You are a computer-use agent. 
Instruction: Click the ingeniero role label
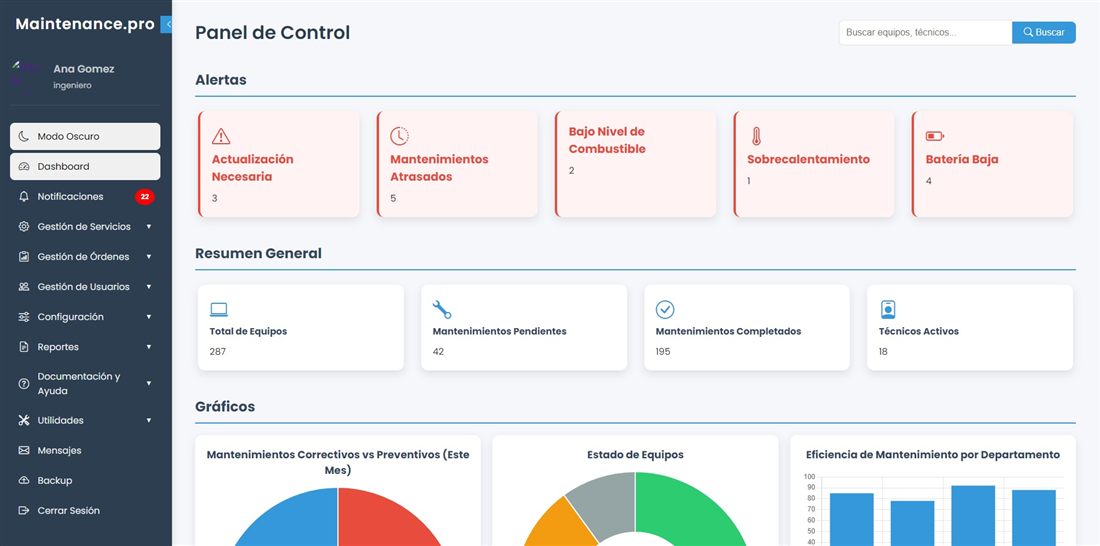pos(72,86)
